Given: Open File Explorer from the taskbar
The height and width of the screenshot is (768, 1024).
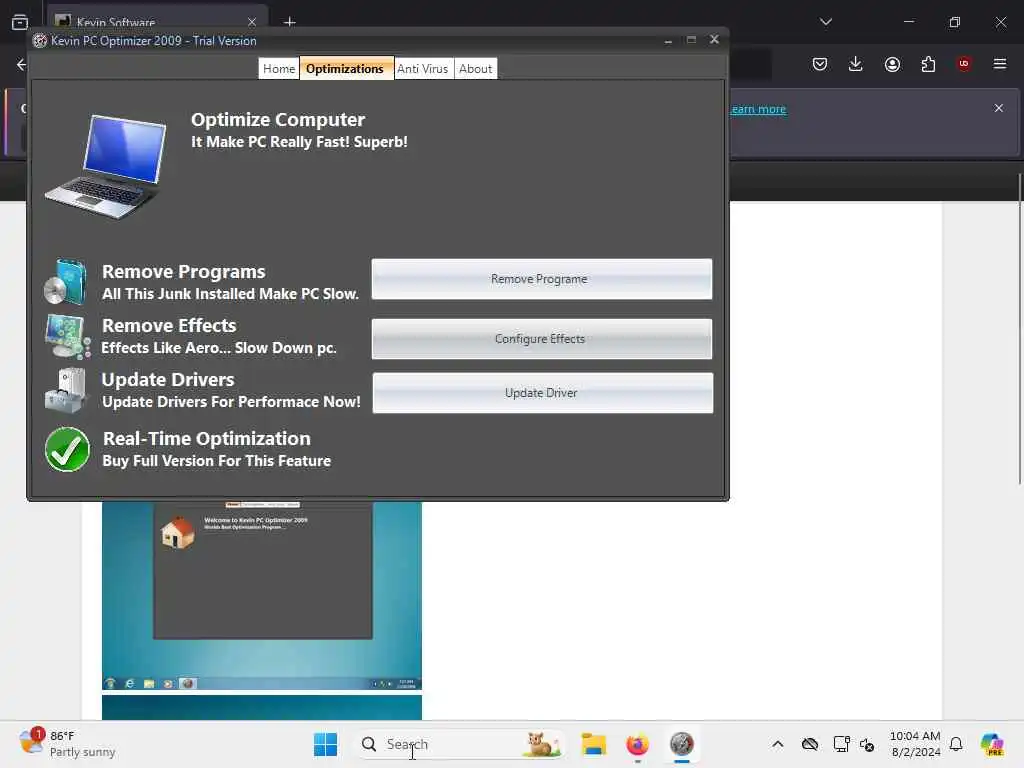Looking at the screenshot, I should pos(594,744).
